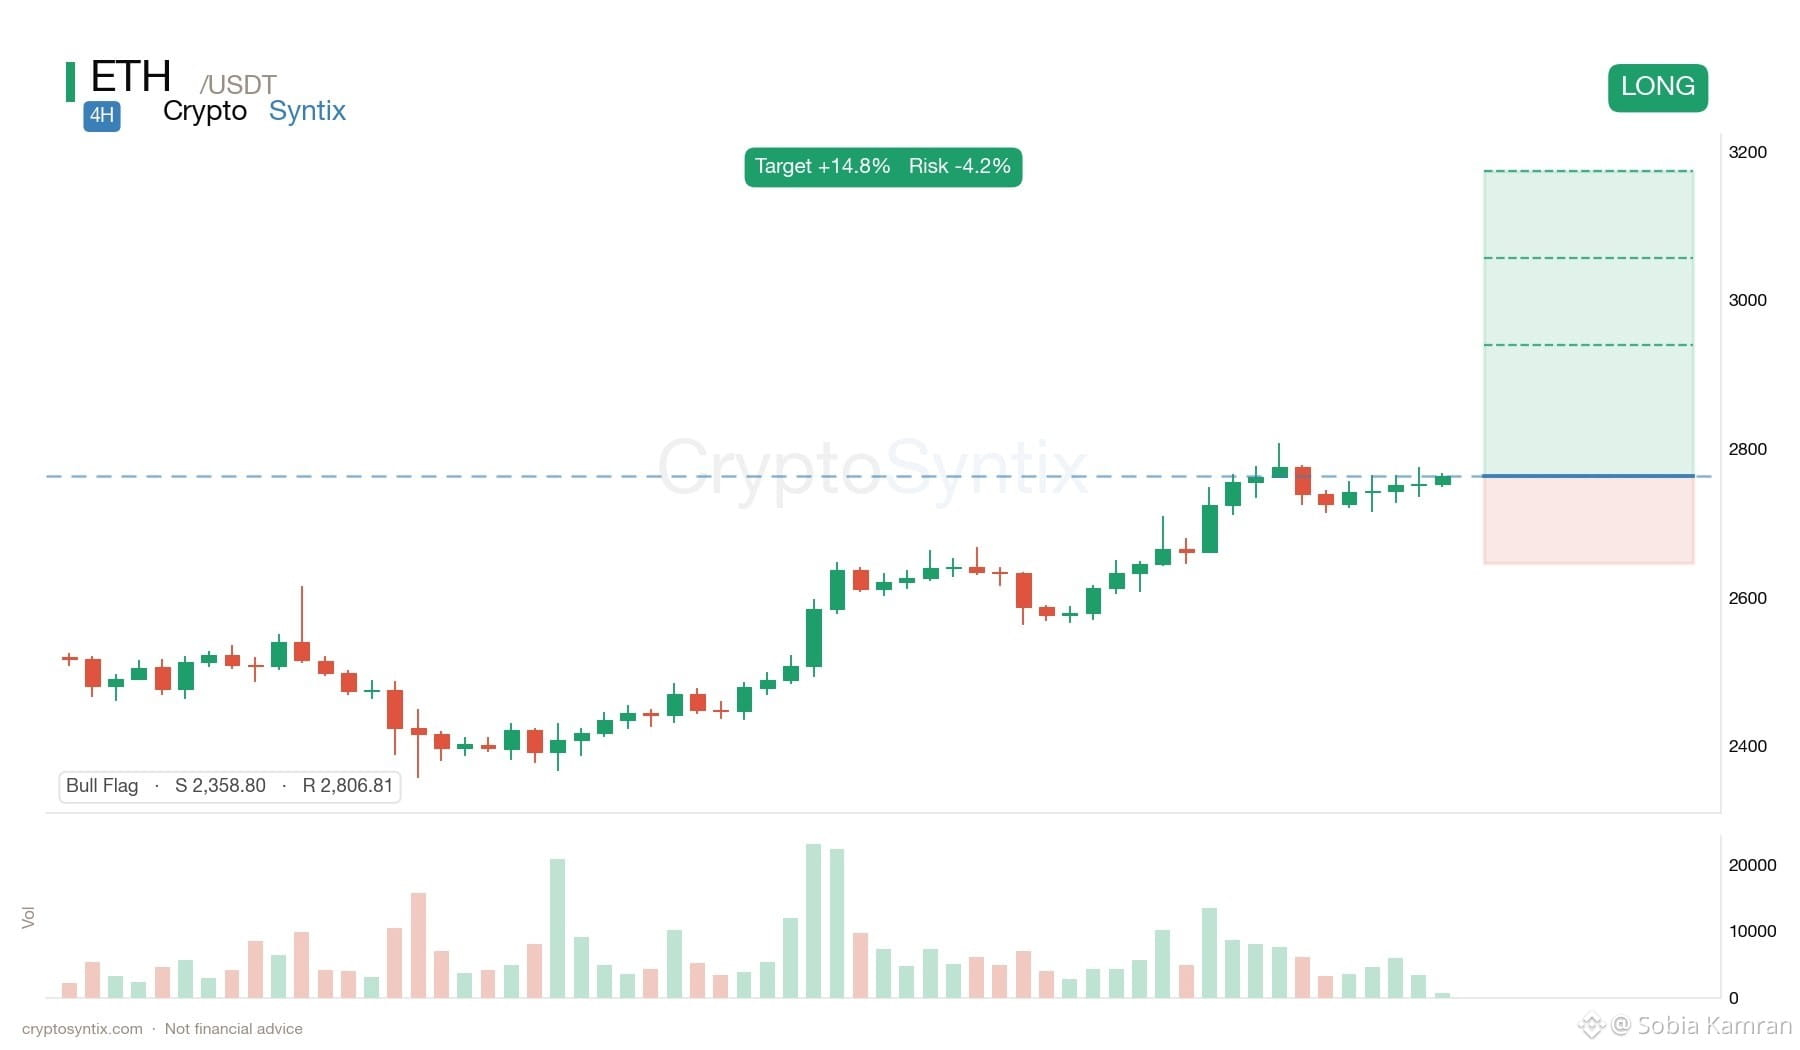Click the Vol axis label

[x=28, y=917]
